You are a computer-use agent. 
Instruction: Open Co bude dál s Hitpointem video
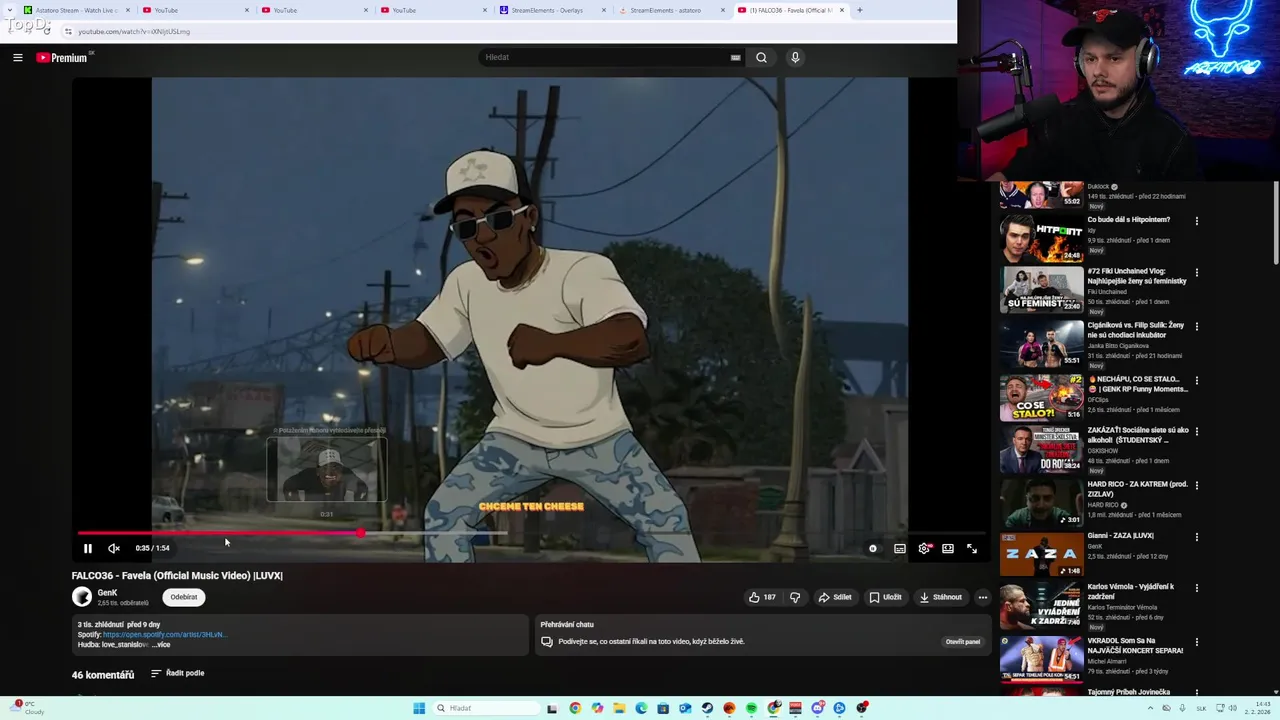coord(1128,220)
